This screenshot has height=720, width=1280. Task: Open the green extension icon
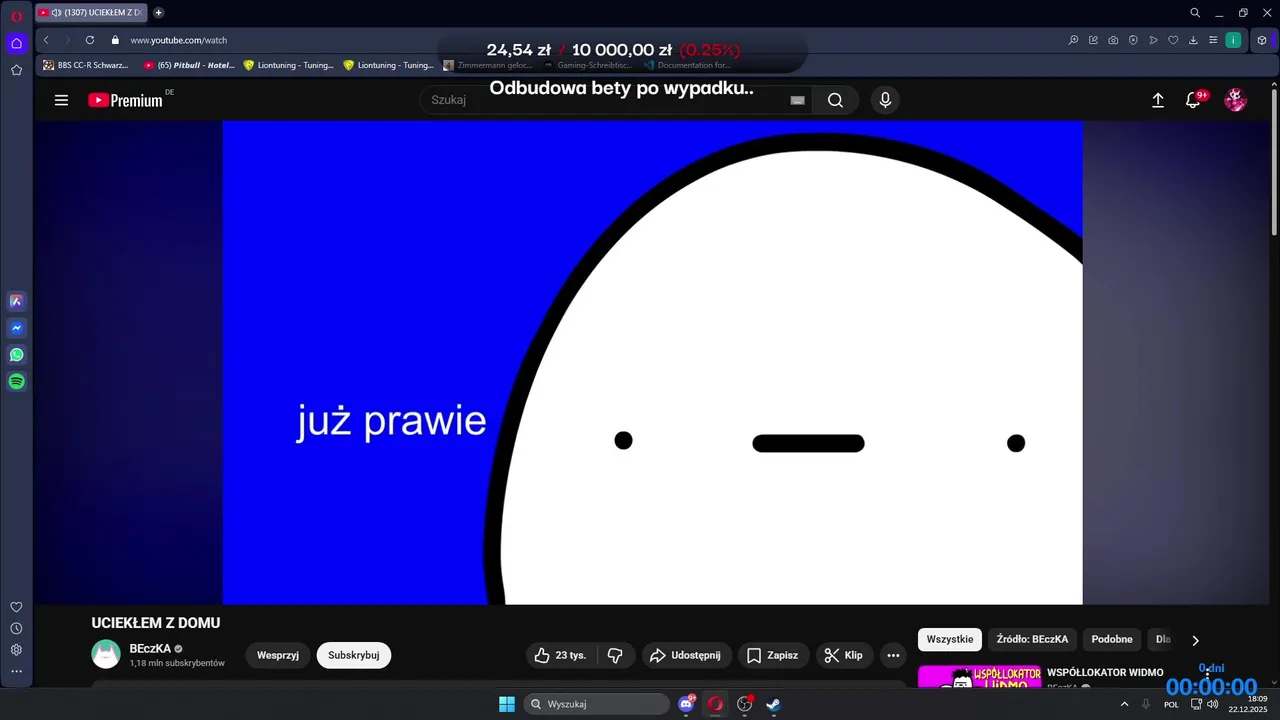[1234, 40]
